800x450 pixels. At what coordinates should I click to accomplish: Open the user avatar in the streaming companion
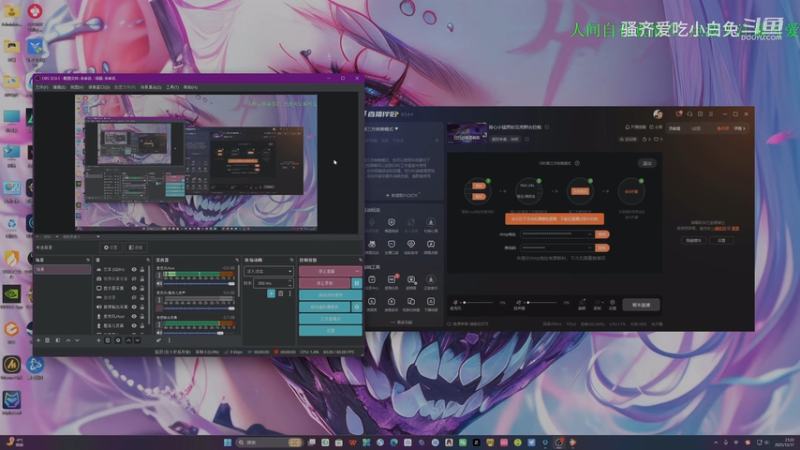pyautogui.click(x=658, y=114)
